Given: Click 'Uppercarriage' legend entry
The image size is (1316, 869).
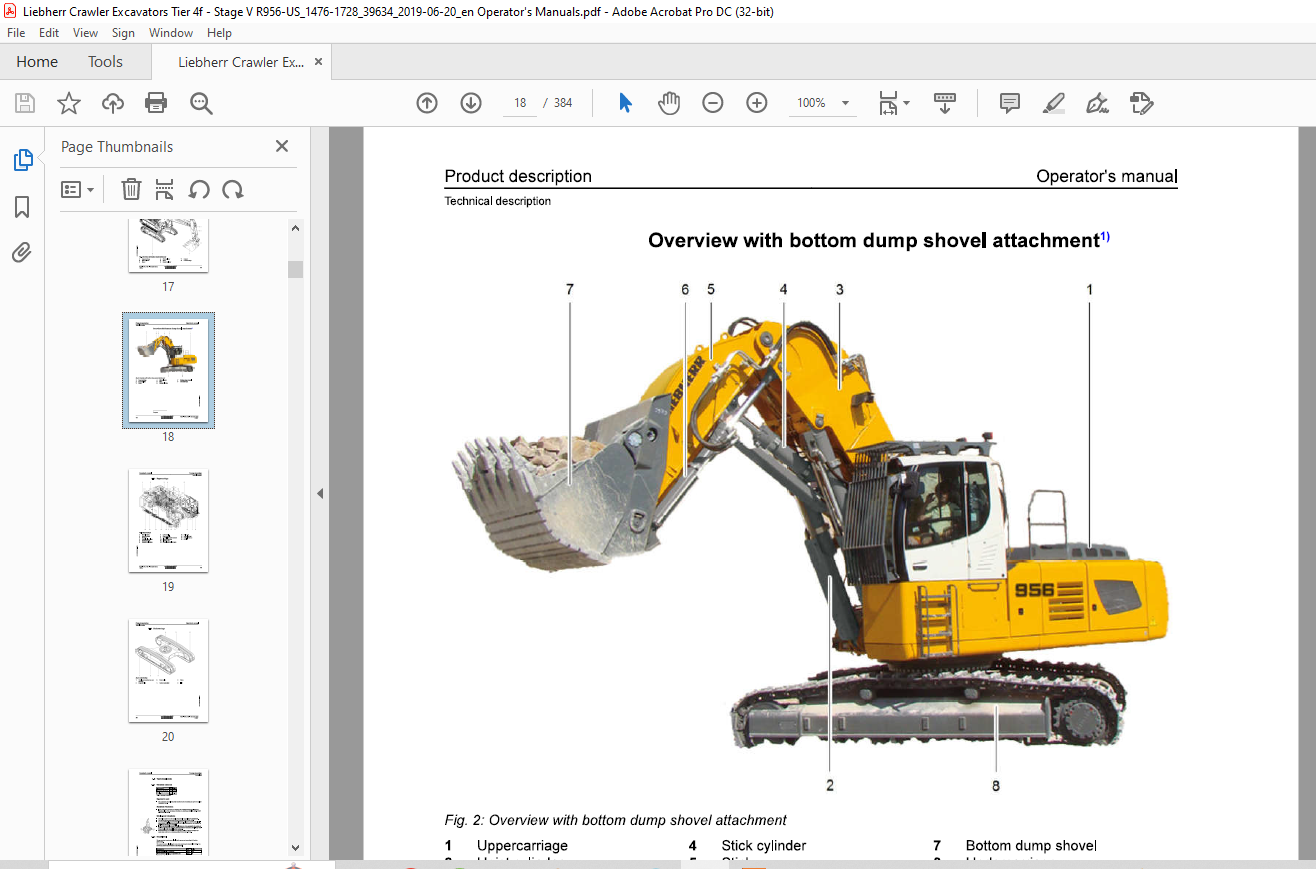Looking at the screenshot, I should click(x=522, y=846).
